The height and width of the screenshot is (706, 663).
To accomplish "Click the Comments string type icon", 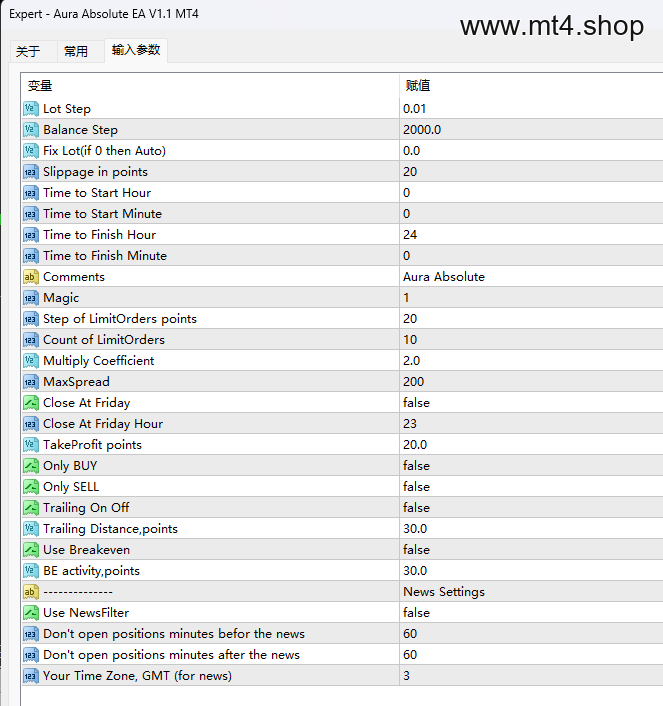I will [31, 276].
